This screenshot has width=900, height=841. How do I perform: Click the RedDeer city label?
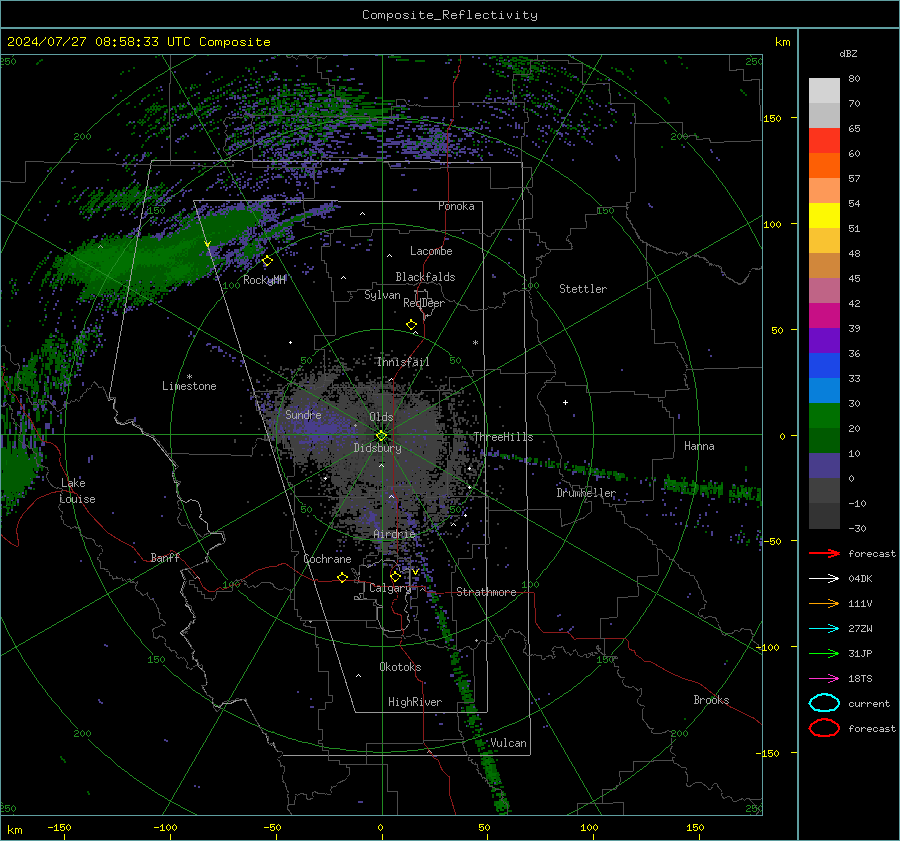[424, 303]
